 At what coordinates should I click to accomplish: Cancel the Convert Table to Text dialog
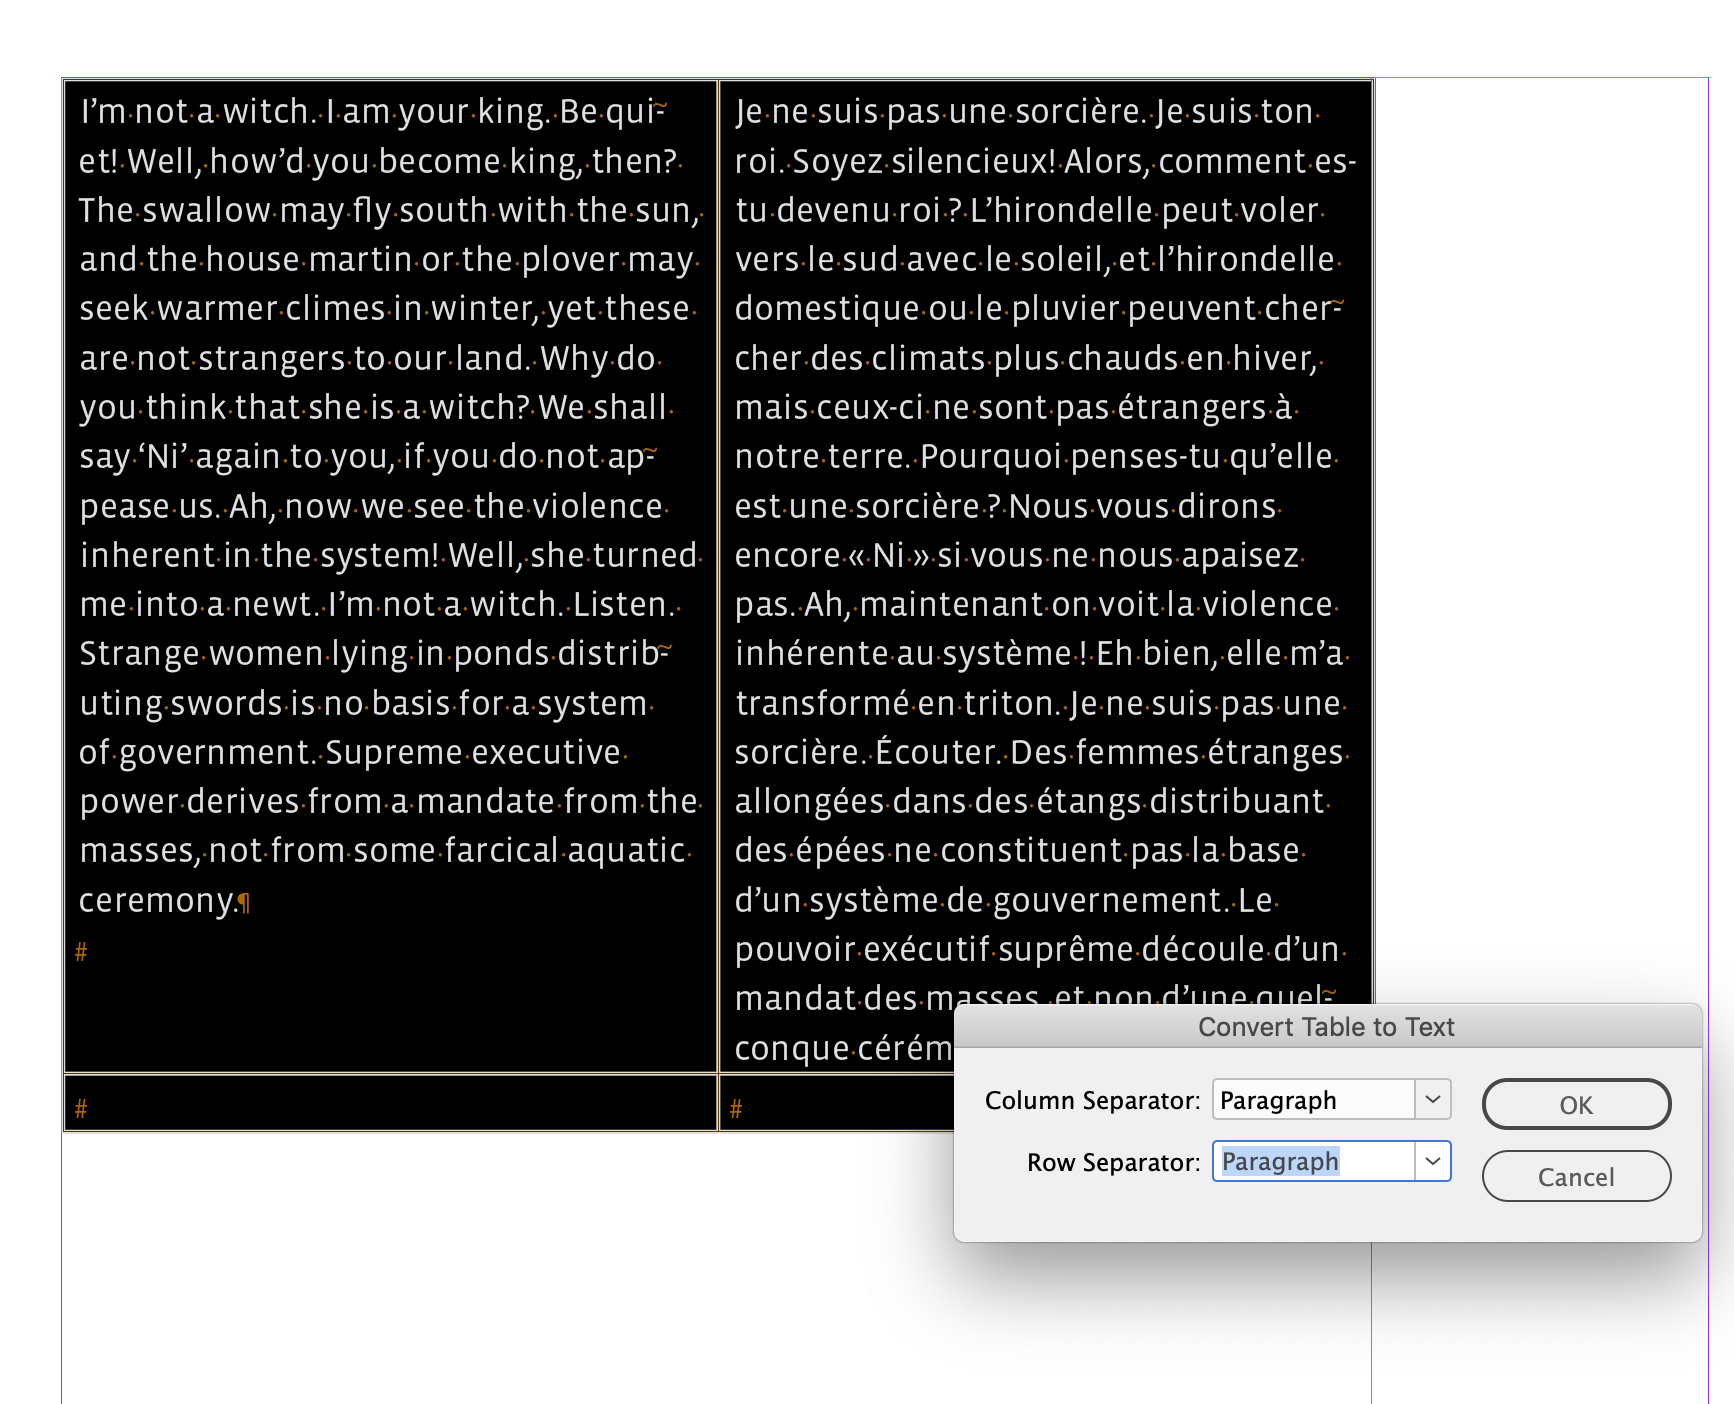pyautogui.click(x=1576, y=1177)
